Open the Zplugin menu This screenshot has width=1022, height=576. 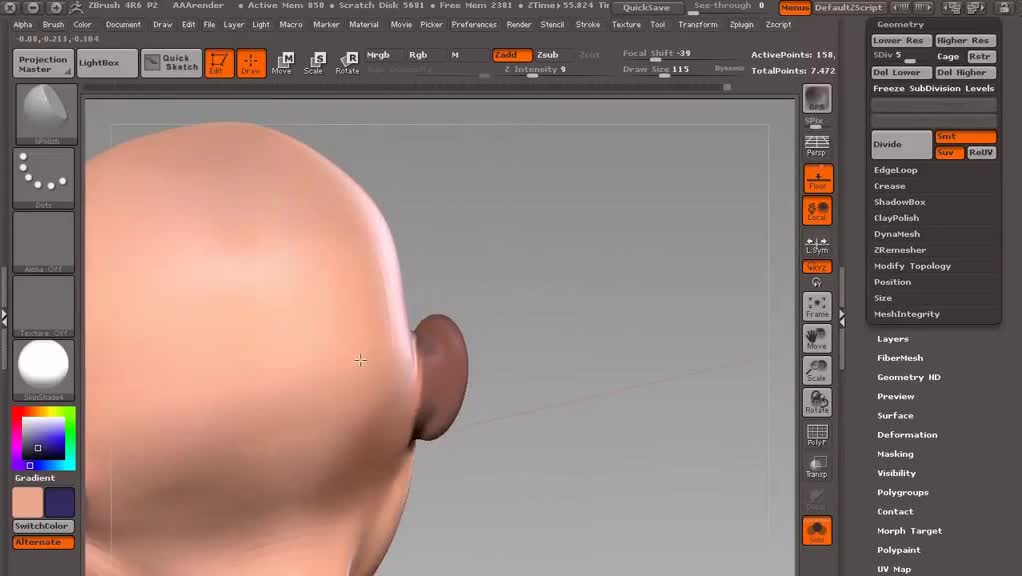[741, 25]
